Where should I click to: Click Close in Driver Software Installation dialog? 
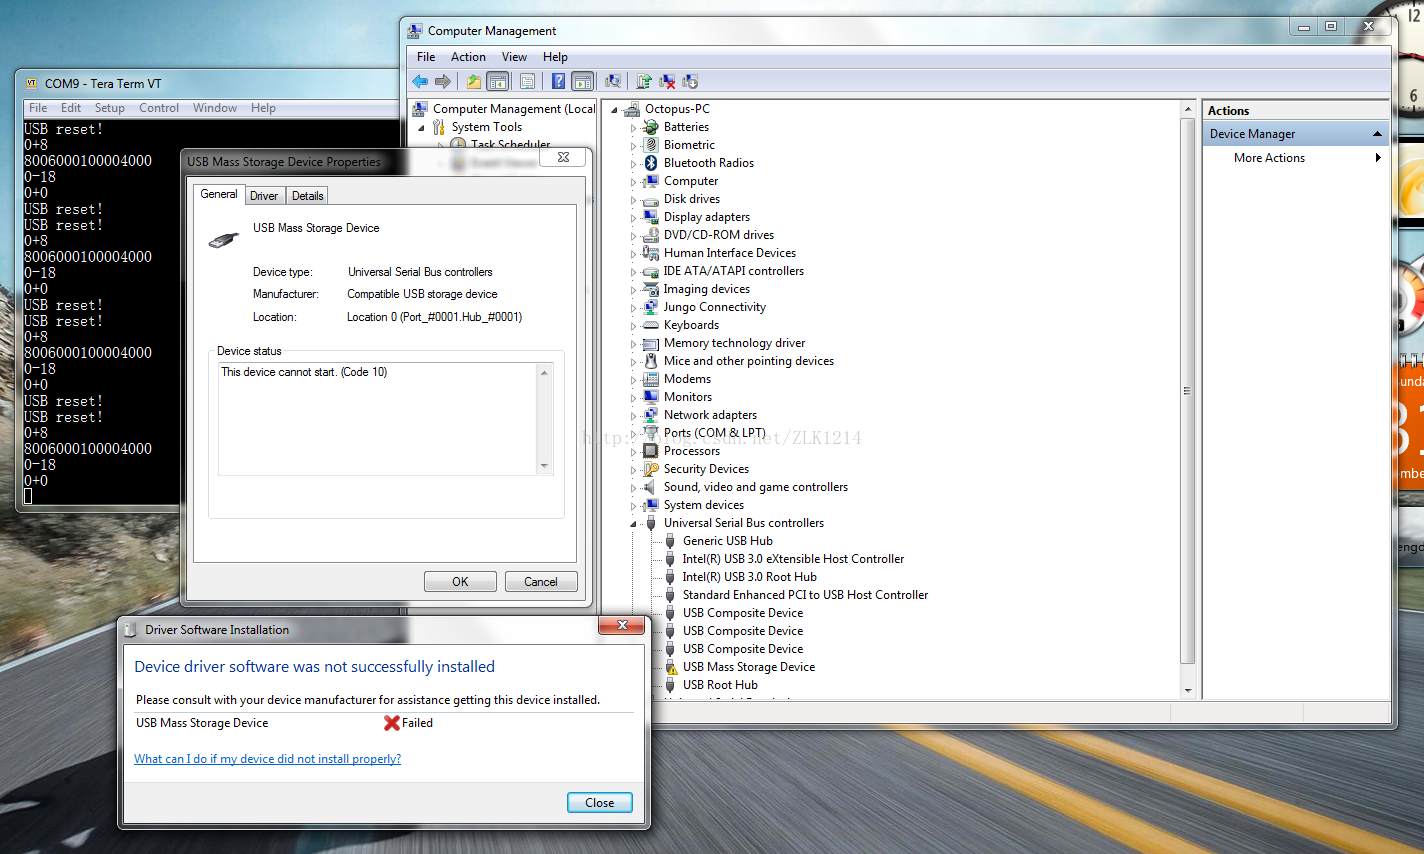600,803
